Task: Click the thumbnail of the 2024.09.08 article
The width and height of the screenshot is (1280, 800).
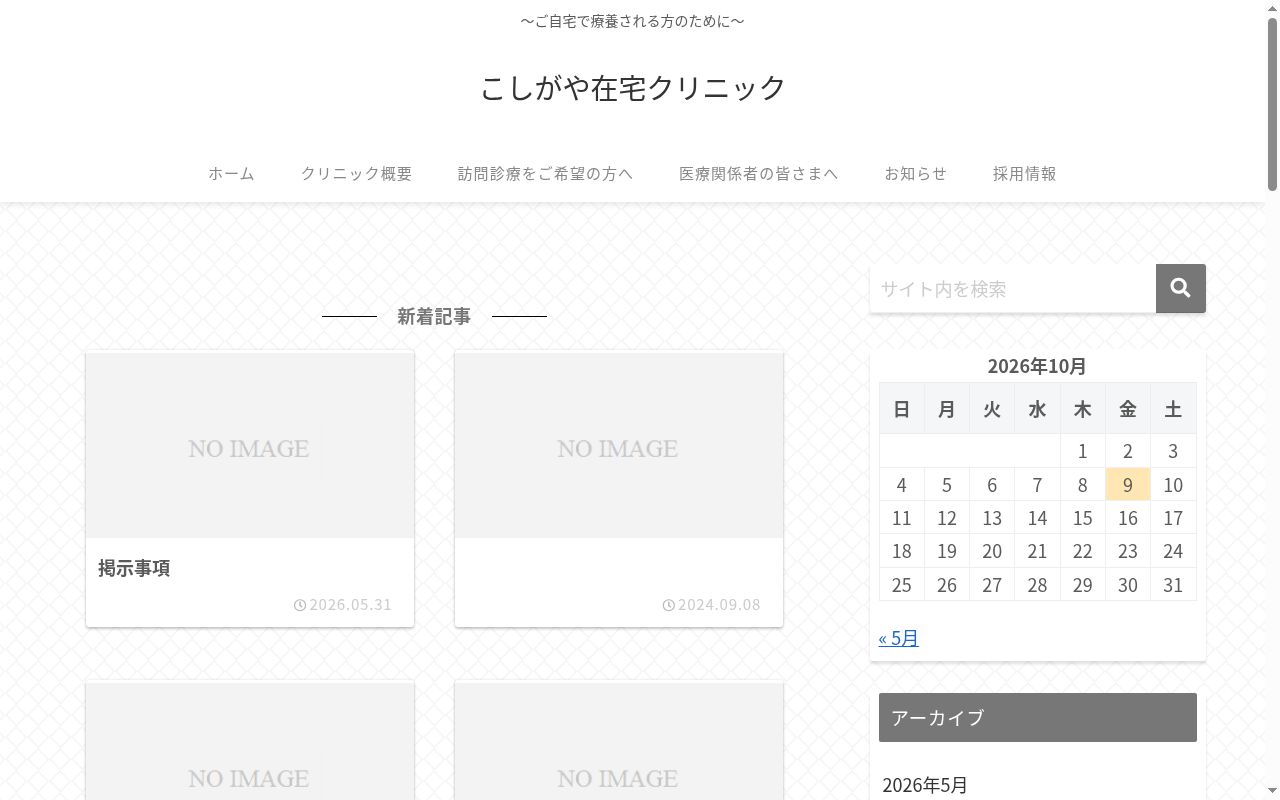Action: 619,445
